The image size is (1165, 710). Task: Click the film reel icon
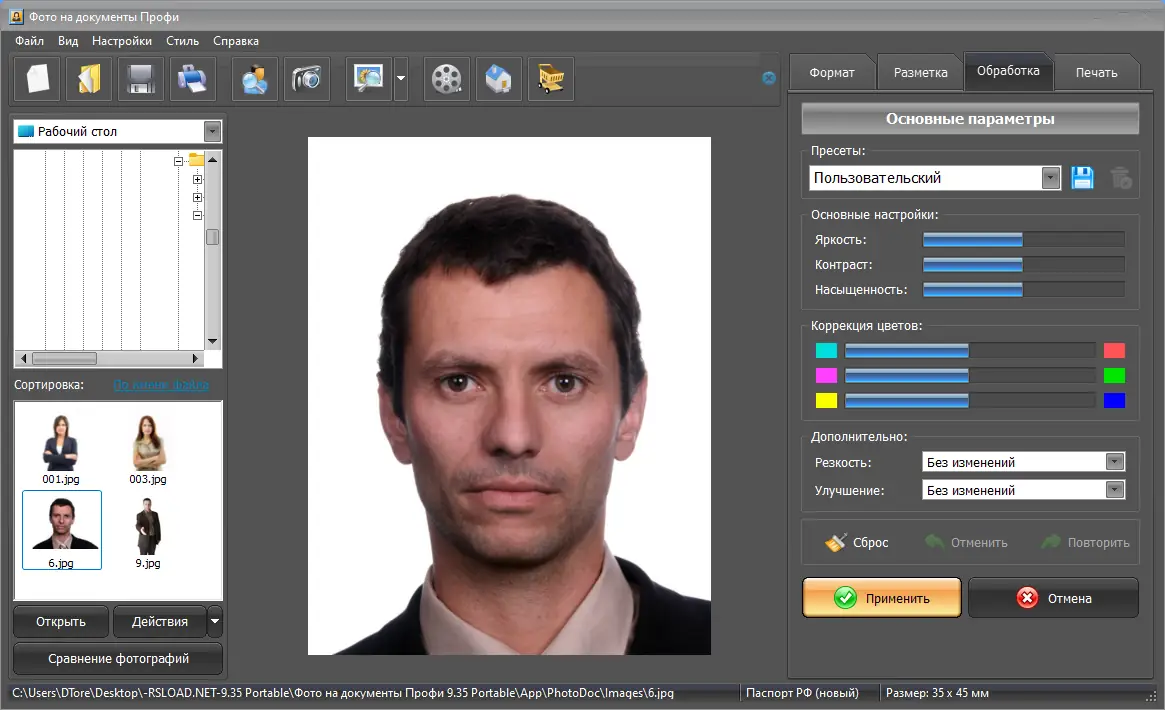pyautogui.click(x=447, y=79)
